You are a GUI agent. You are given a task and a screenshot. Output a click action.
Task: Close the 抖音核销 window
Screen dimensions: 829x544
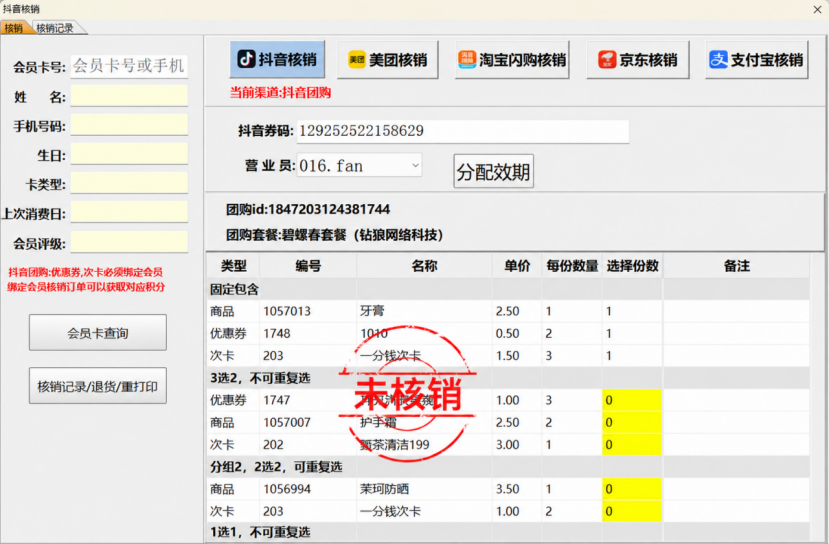pos(817,9)
